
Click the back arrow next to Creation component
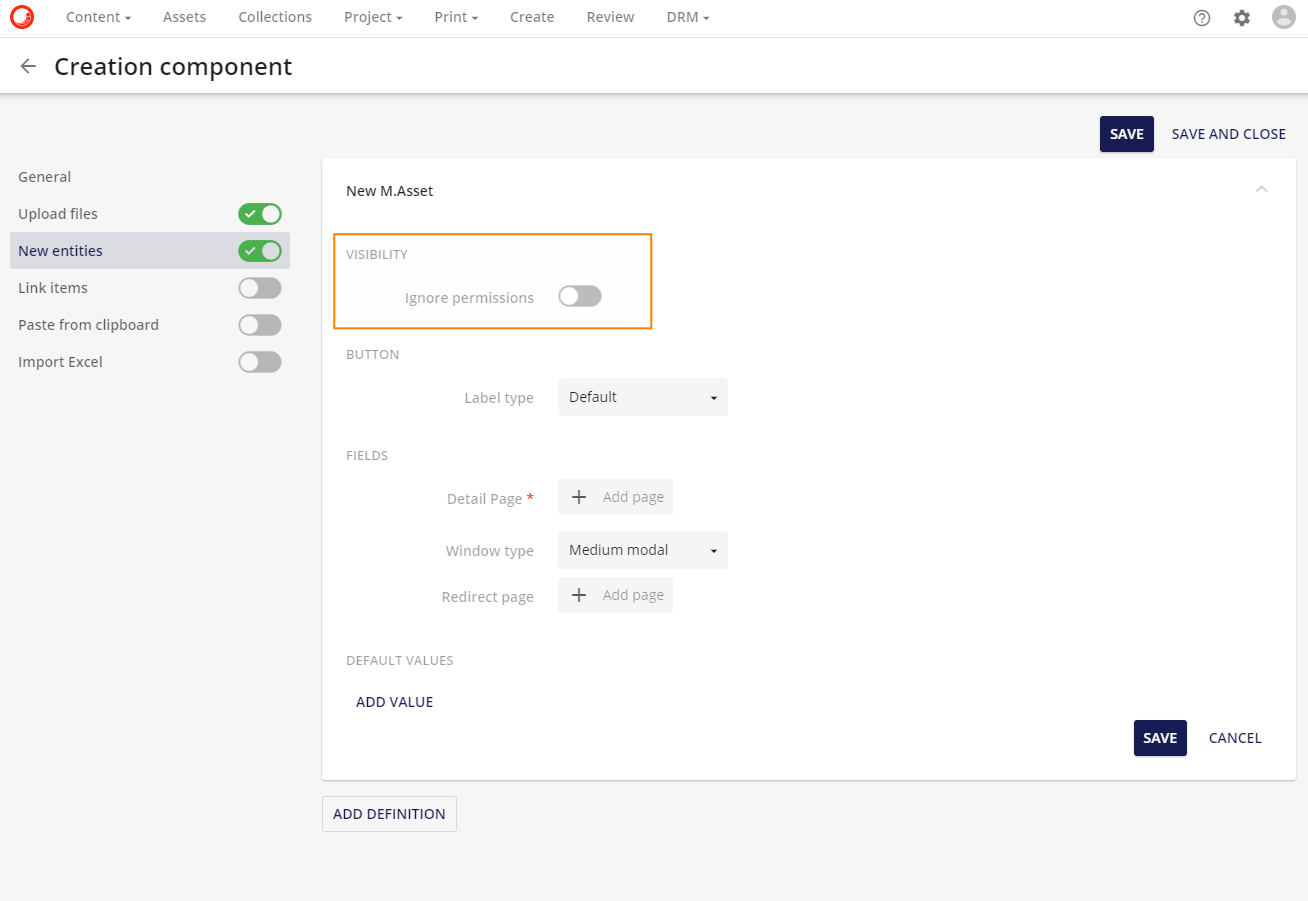27,66
